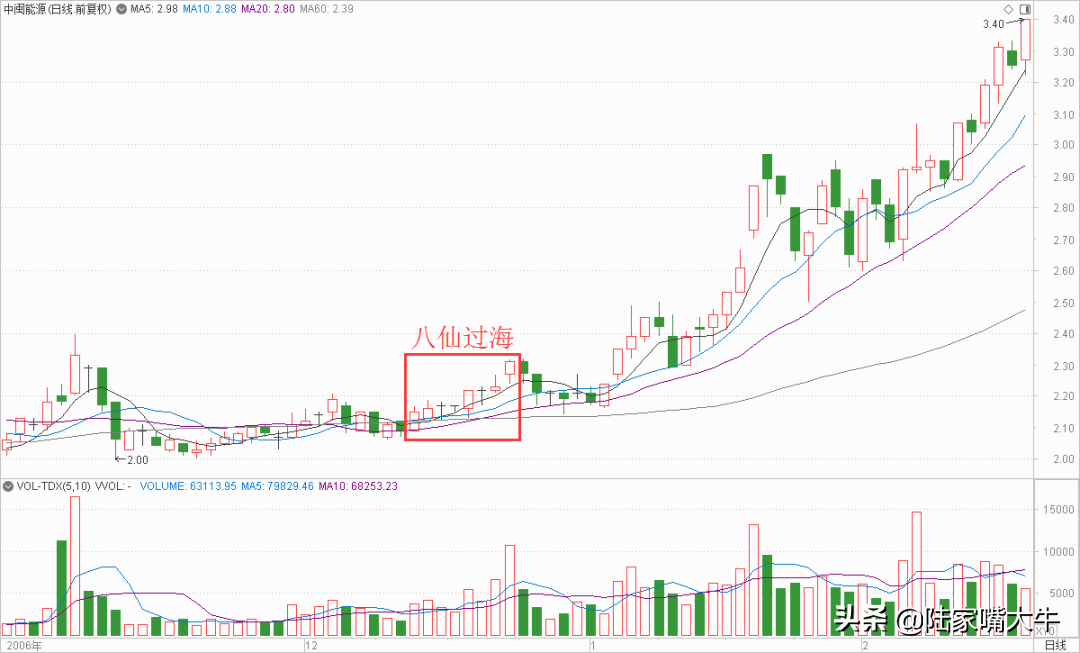This screenshot has height=653, width=1080.
Task: Open the indicator dropdown beside 中闽能源 title
Action: [121, 10]
